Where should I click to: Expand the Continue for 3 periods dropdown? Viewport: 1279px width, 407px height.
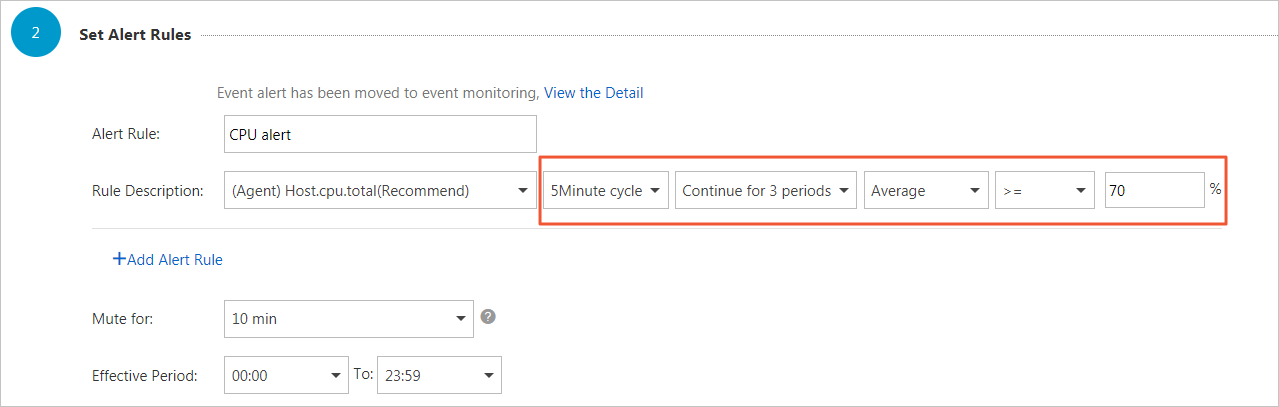[x=766, y=190]
